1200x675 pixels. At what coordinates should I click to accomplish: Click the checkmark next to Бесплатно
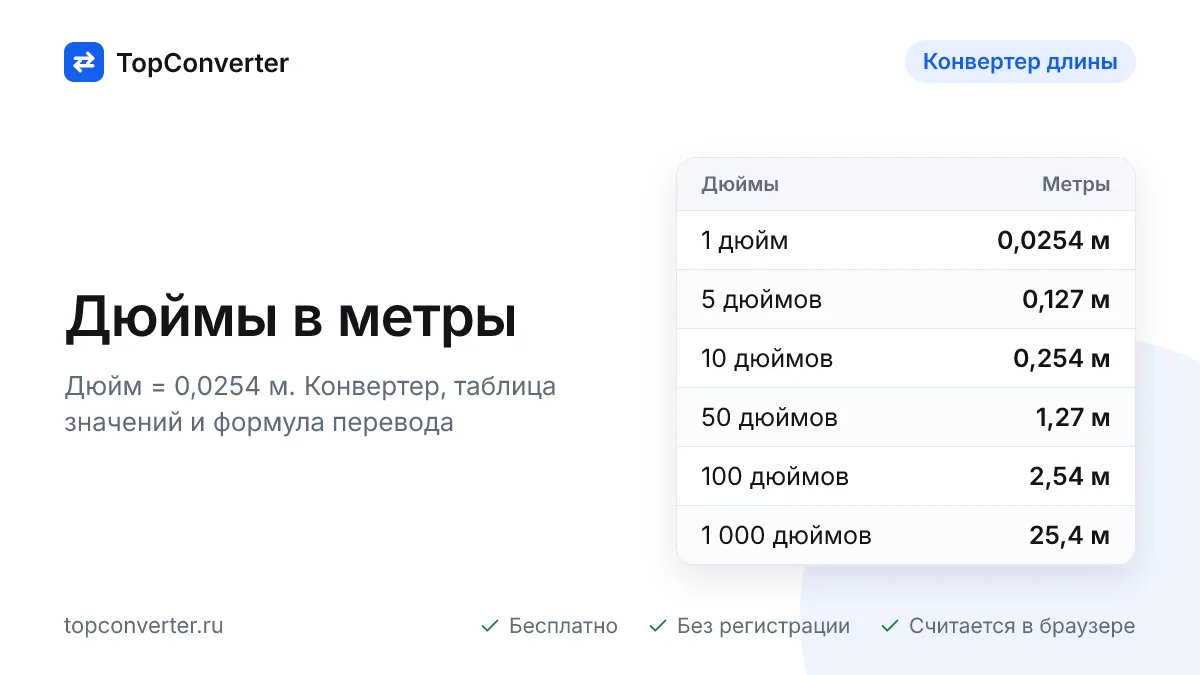click(490, 626)
